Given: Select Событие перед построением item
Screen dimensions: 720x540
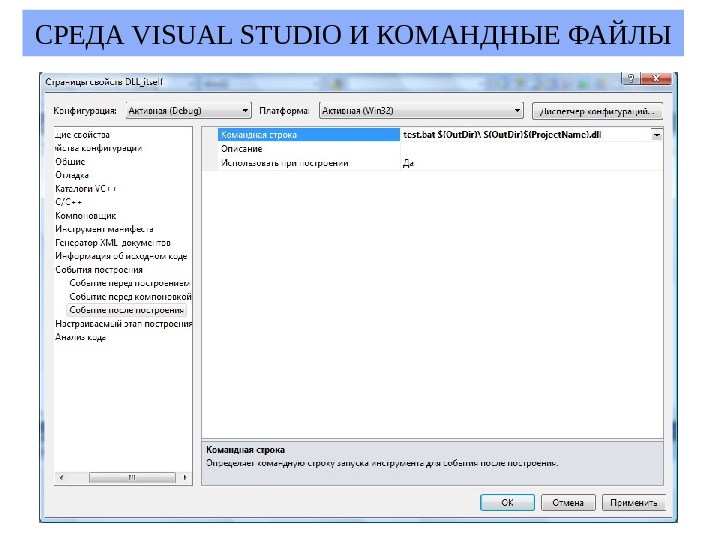Looking at the screenshot, I should (129, 283).
